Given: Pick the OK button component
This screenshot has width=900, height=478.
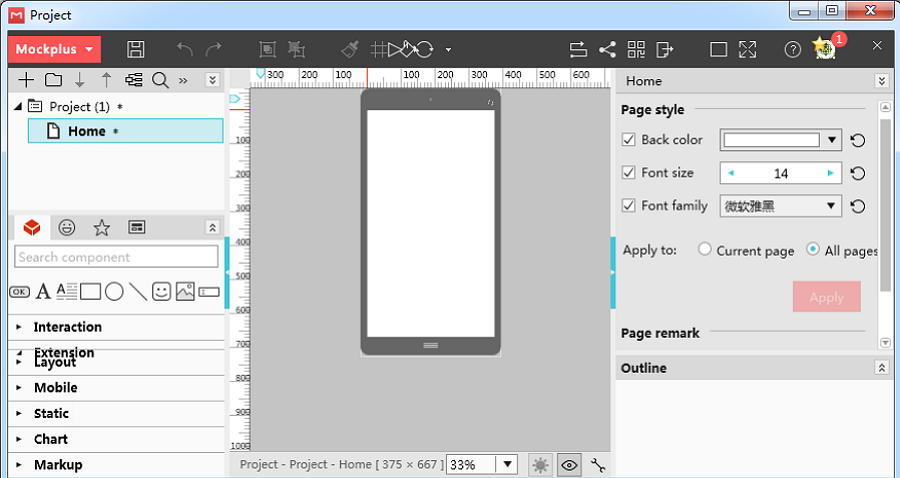Looking at the screenshot, I should pos(19,292).
